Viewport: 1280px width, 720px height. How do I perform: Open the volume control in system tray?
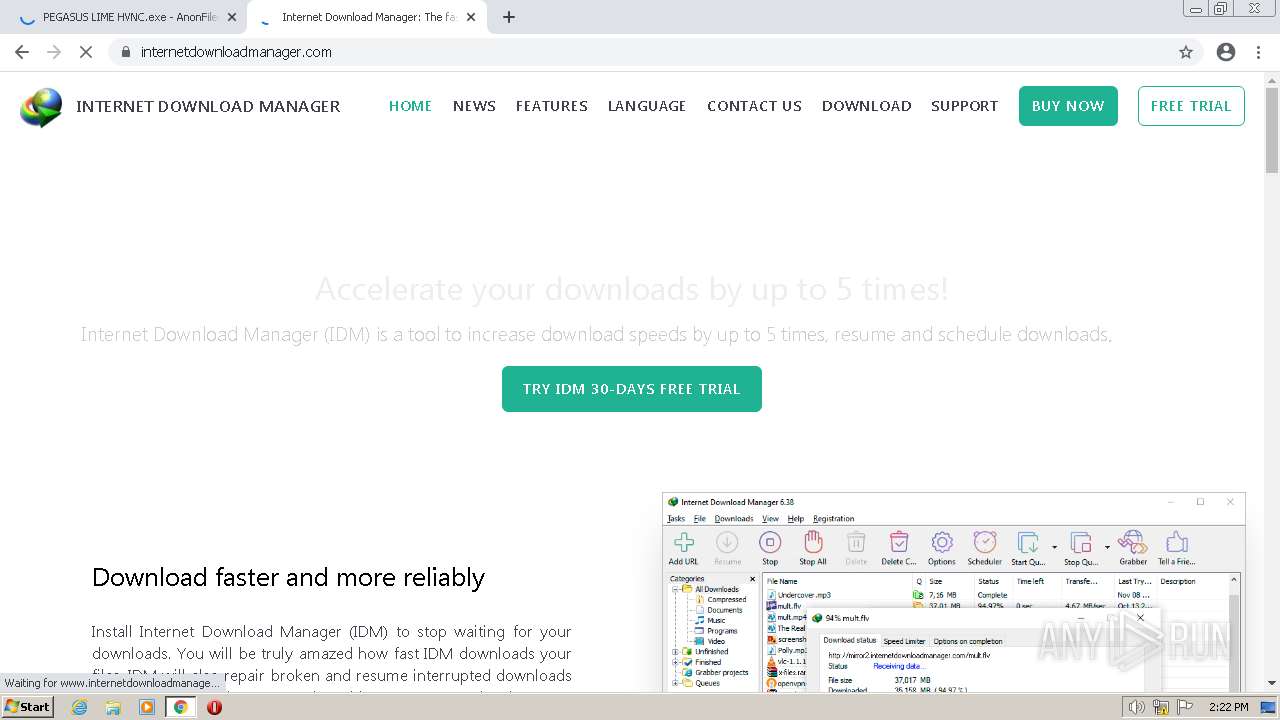click(x=1137, y=707)
